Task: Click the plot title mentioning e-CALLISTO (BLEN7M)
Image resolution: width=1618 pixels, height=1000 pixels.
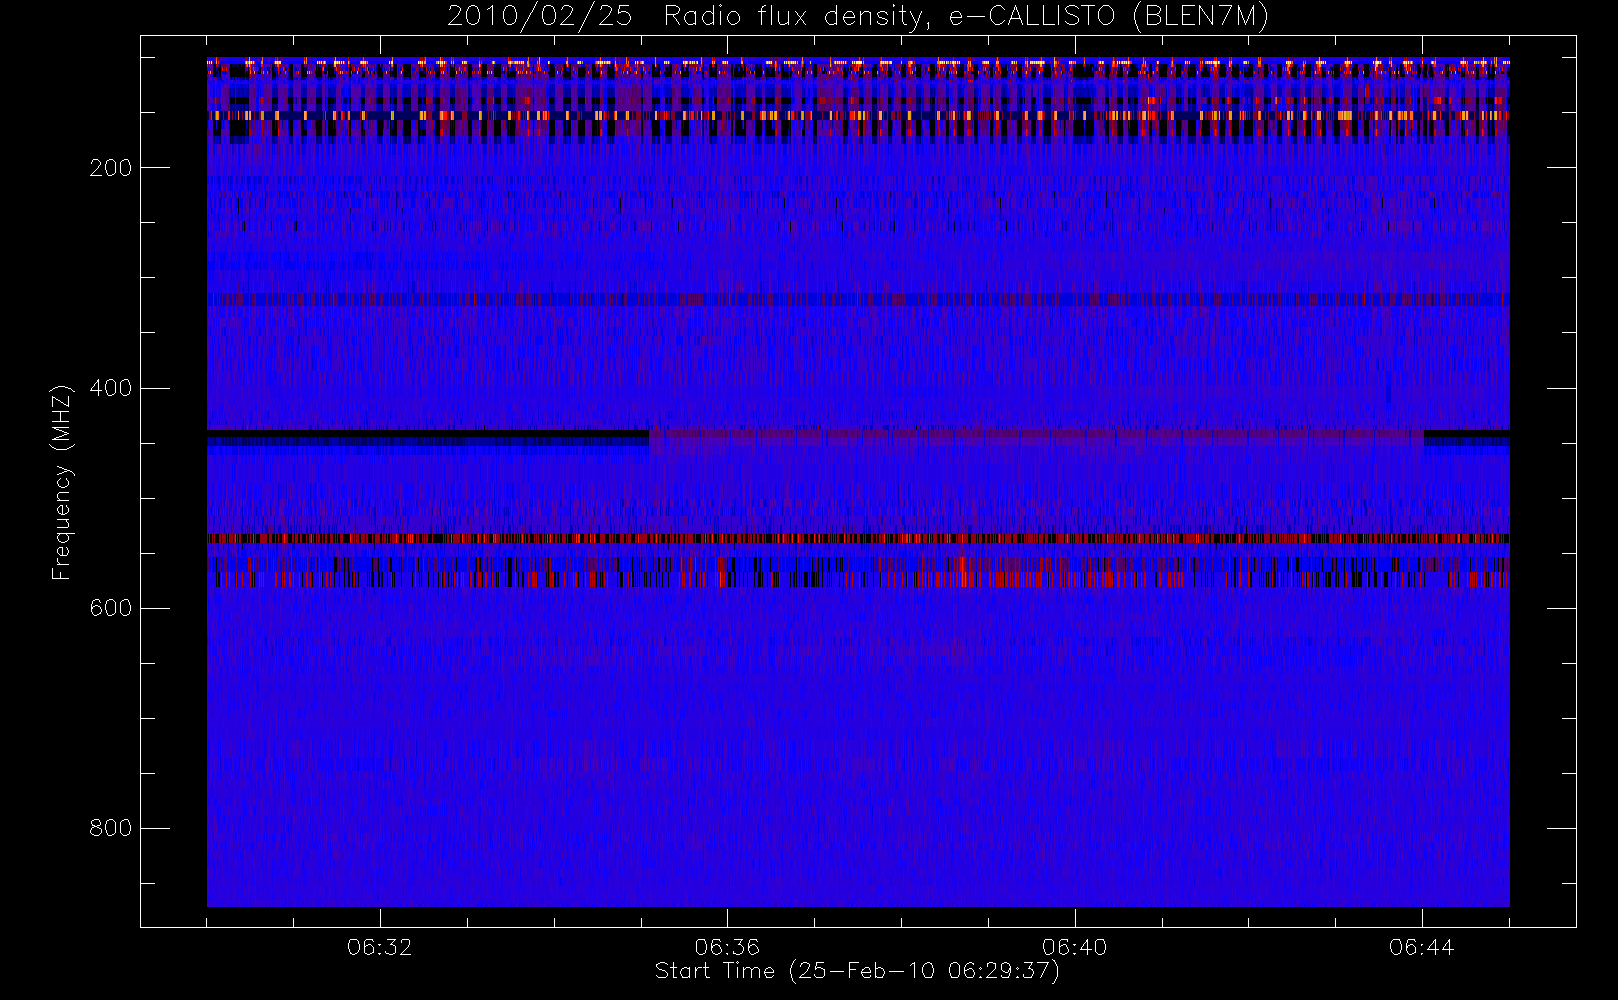Action: point(857,16)
